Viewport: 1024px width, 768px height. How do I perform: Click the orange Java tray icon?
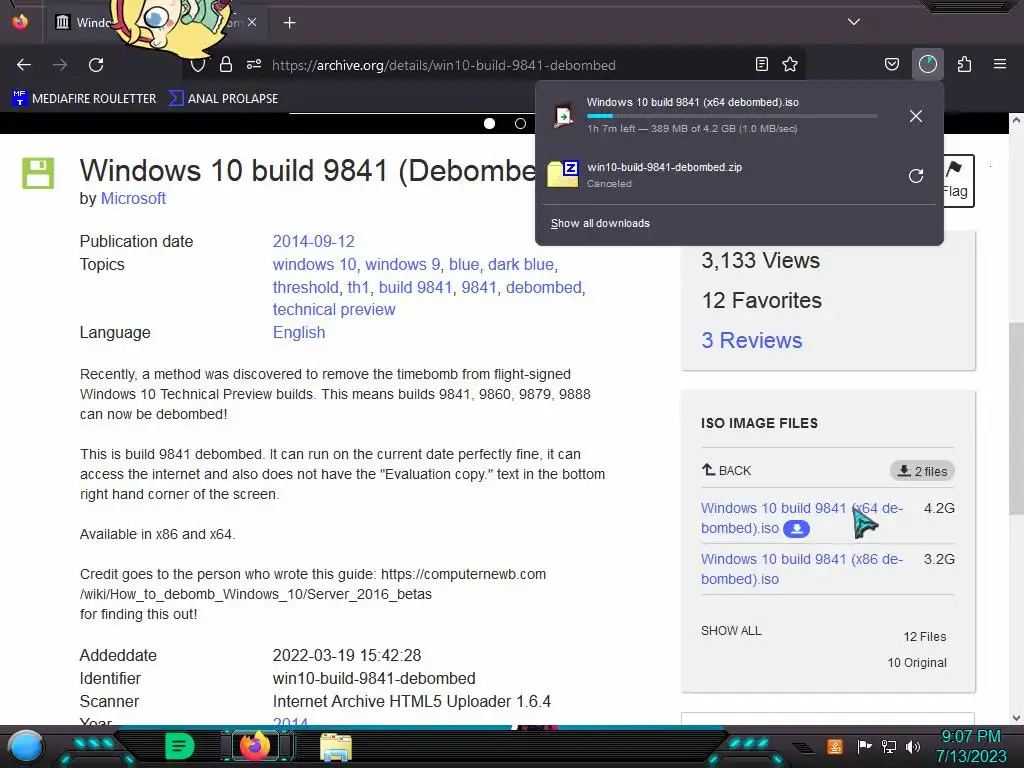pyautogui.click(x=835, y=746)
